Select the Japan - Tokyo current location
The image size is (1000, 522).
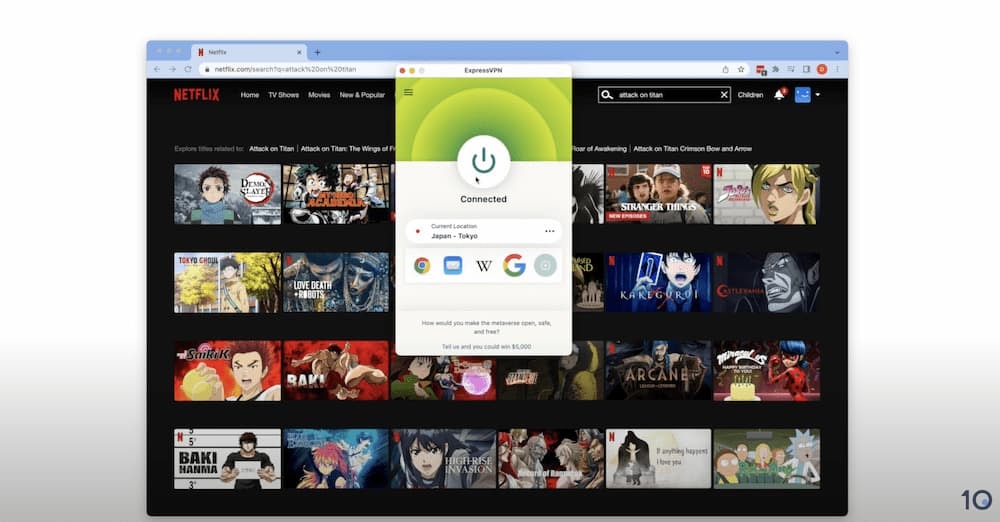483,231
